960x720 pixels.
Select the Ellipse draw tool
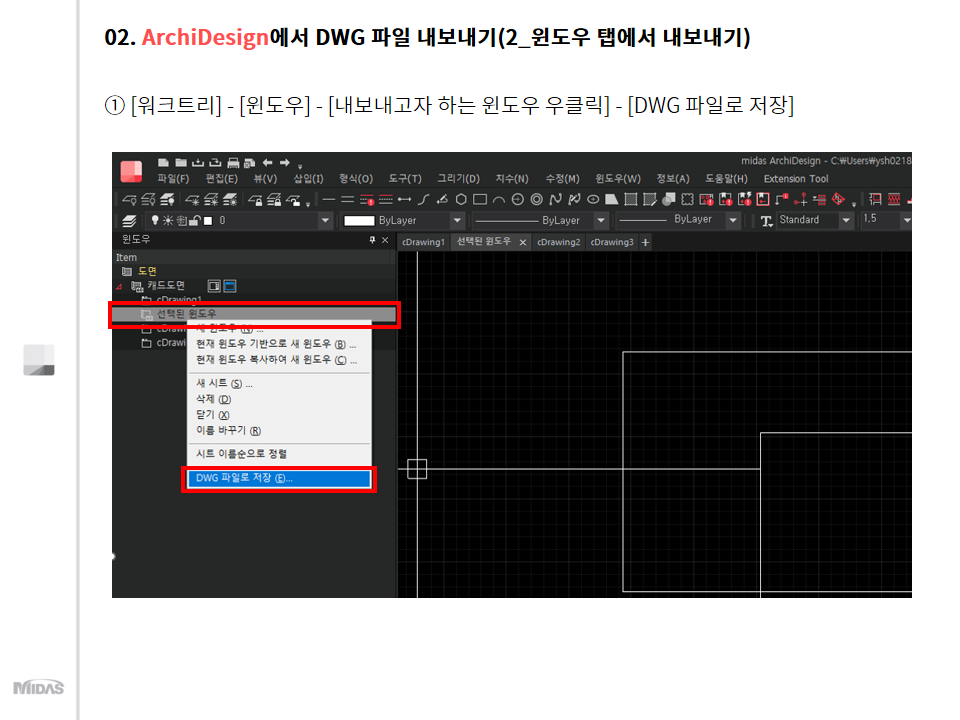coord(593,200)
